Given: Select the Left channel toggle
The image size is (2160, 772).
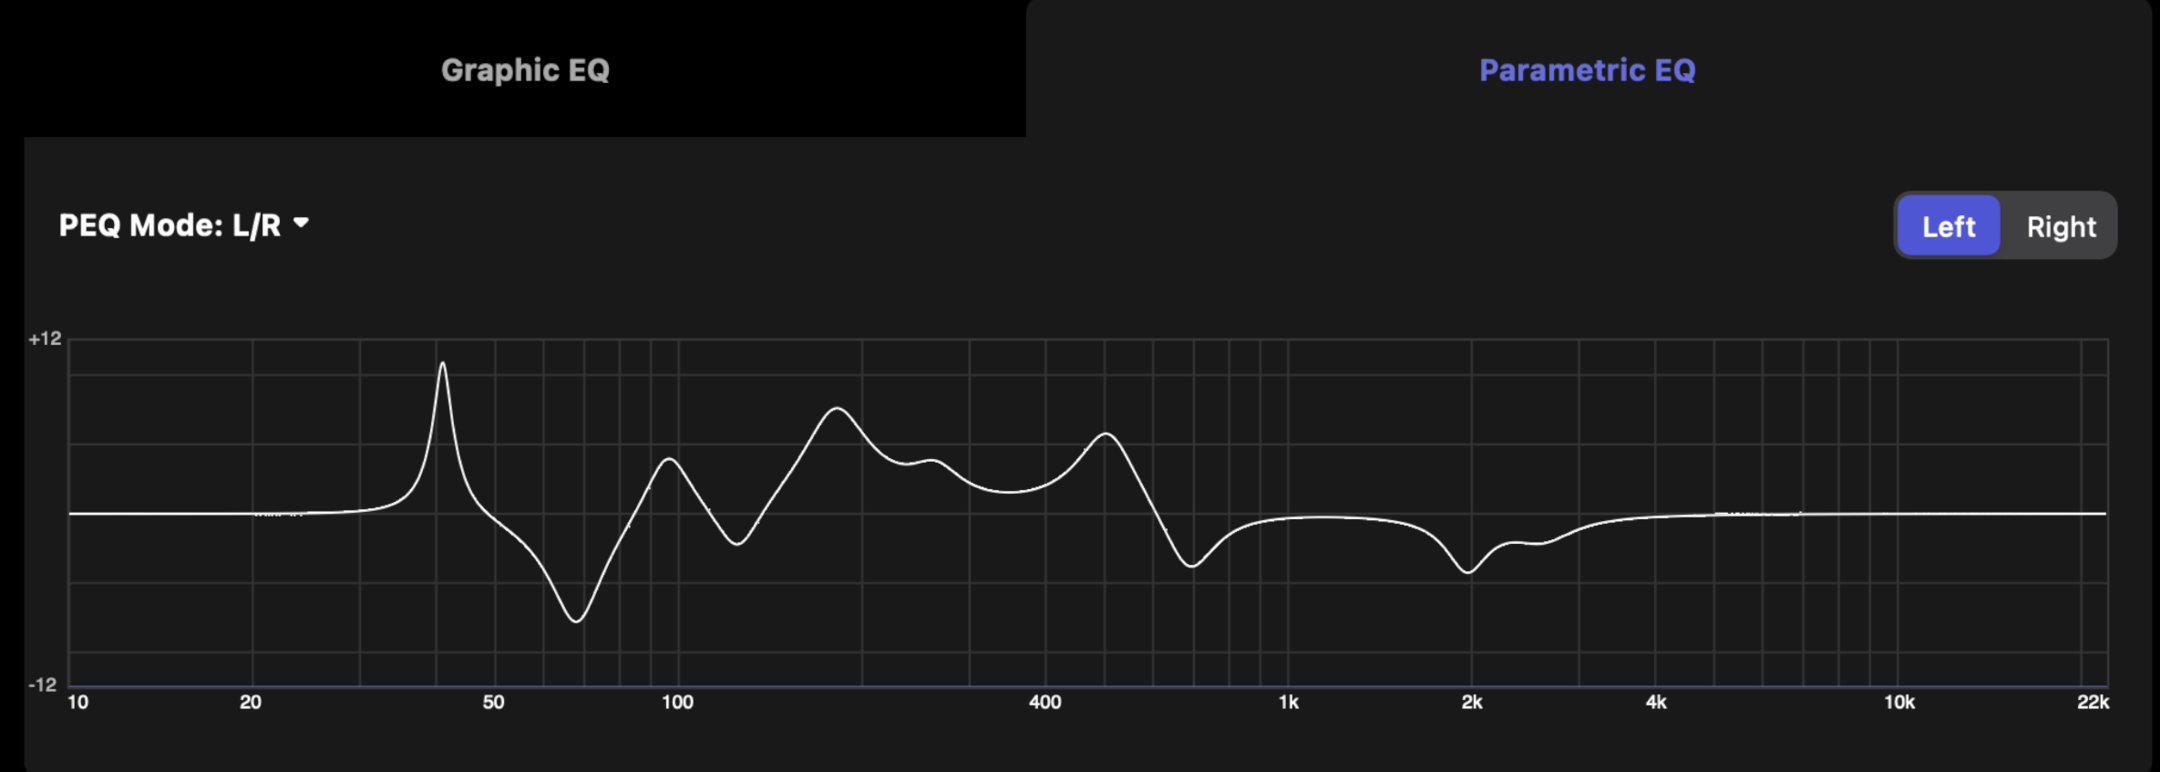Looking at the screenshot, I should pos(1948,226).
